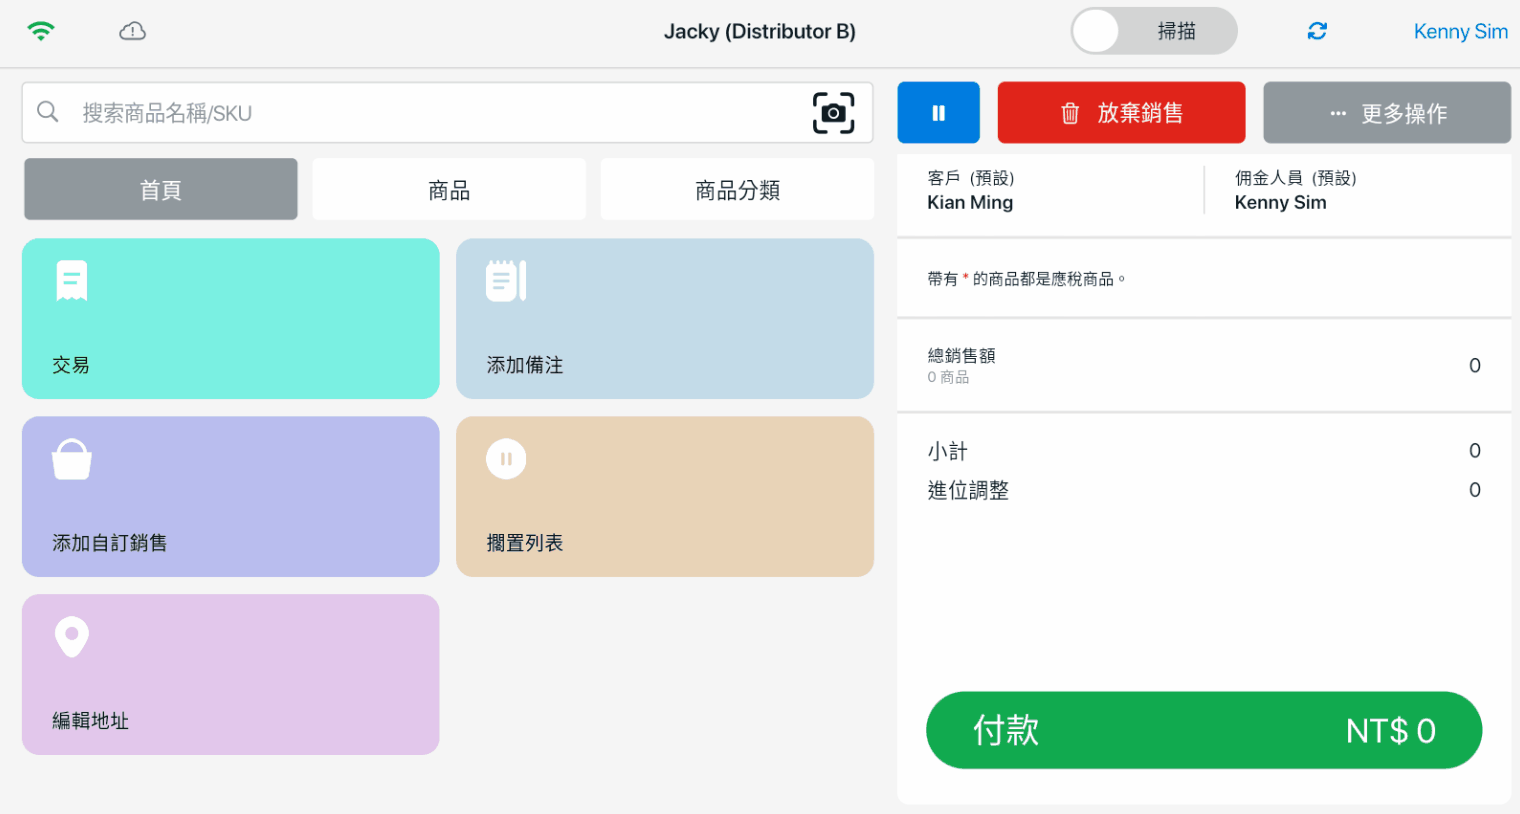Click the blue pause sale button

(938, 113)
